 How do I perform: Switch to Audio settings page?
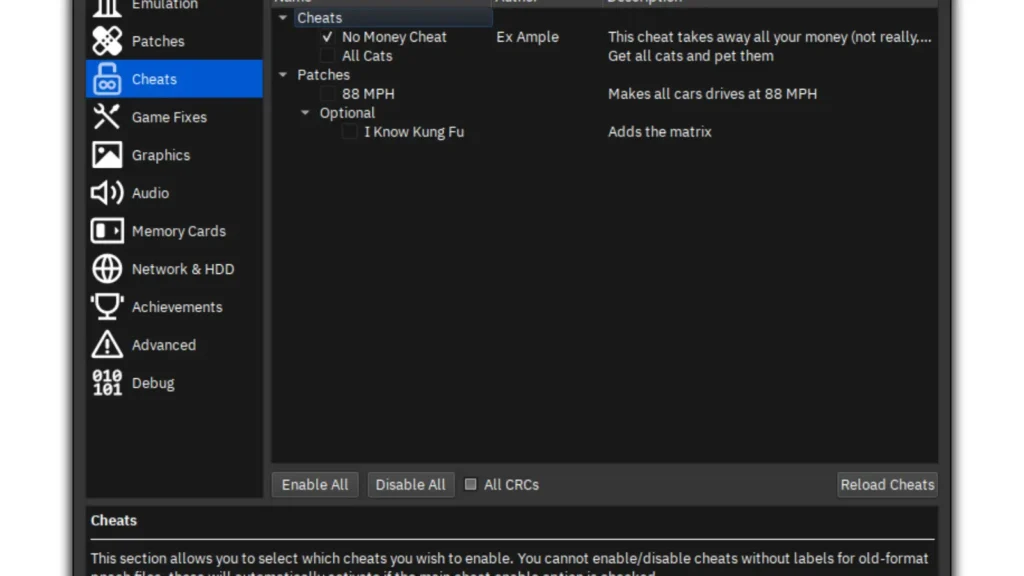[x=174, y=193]
